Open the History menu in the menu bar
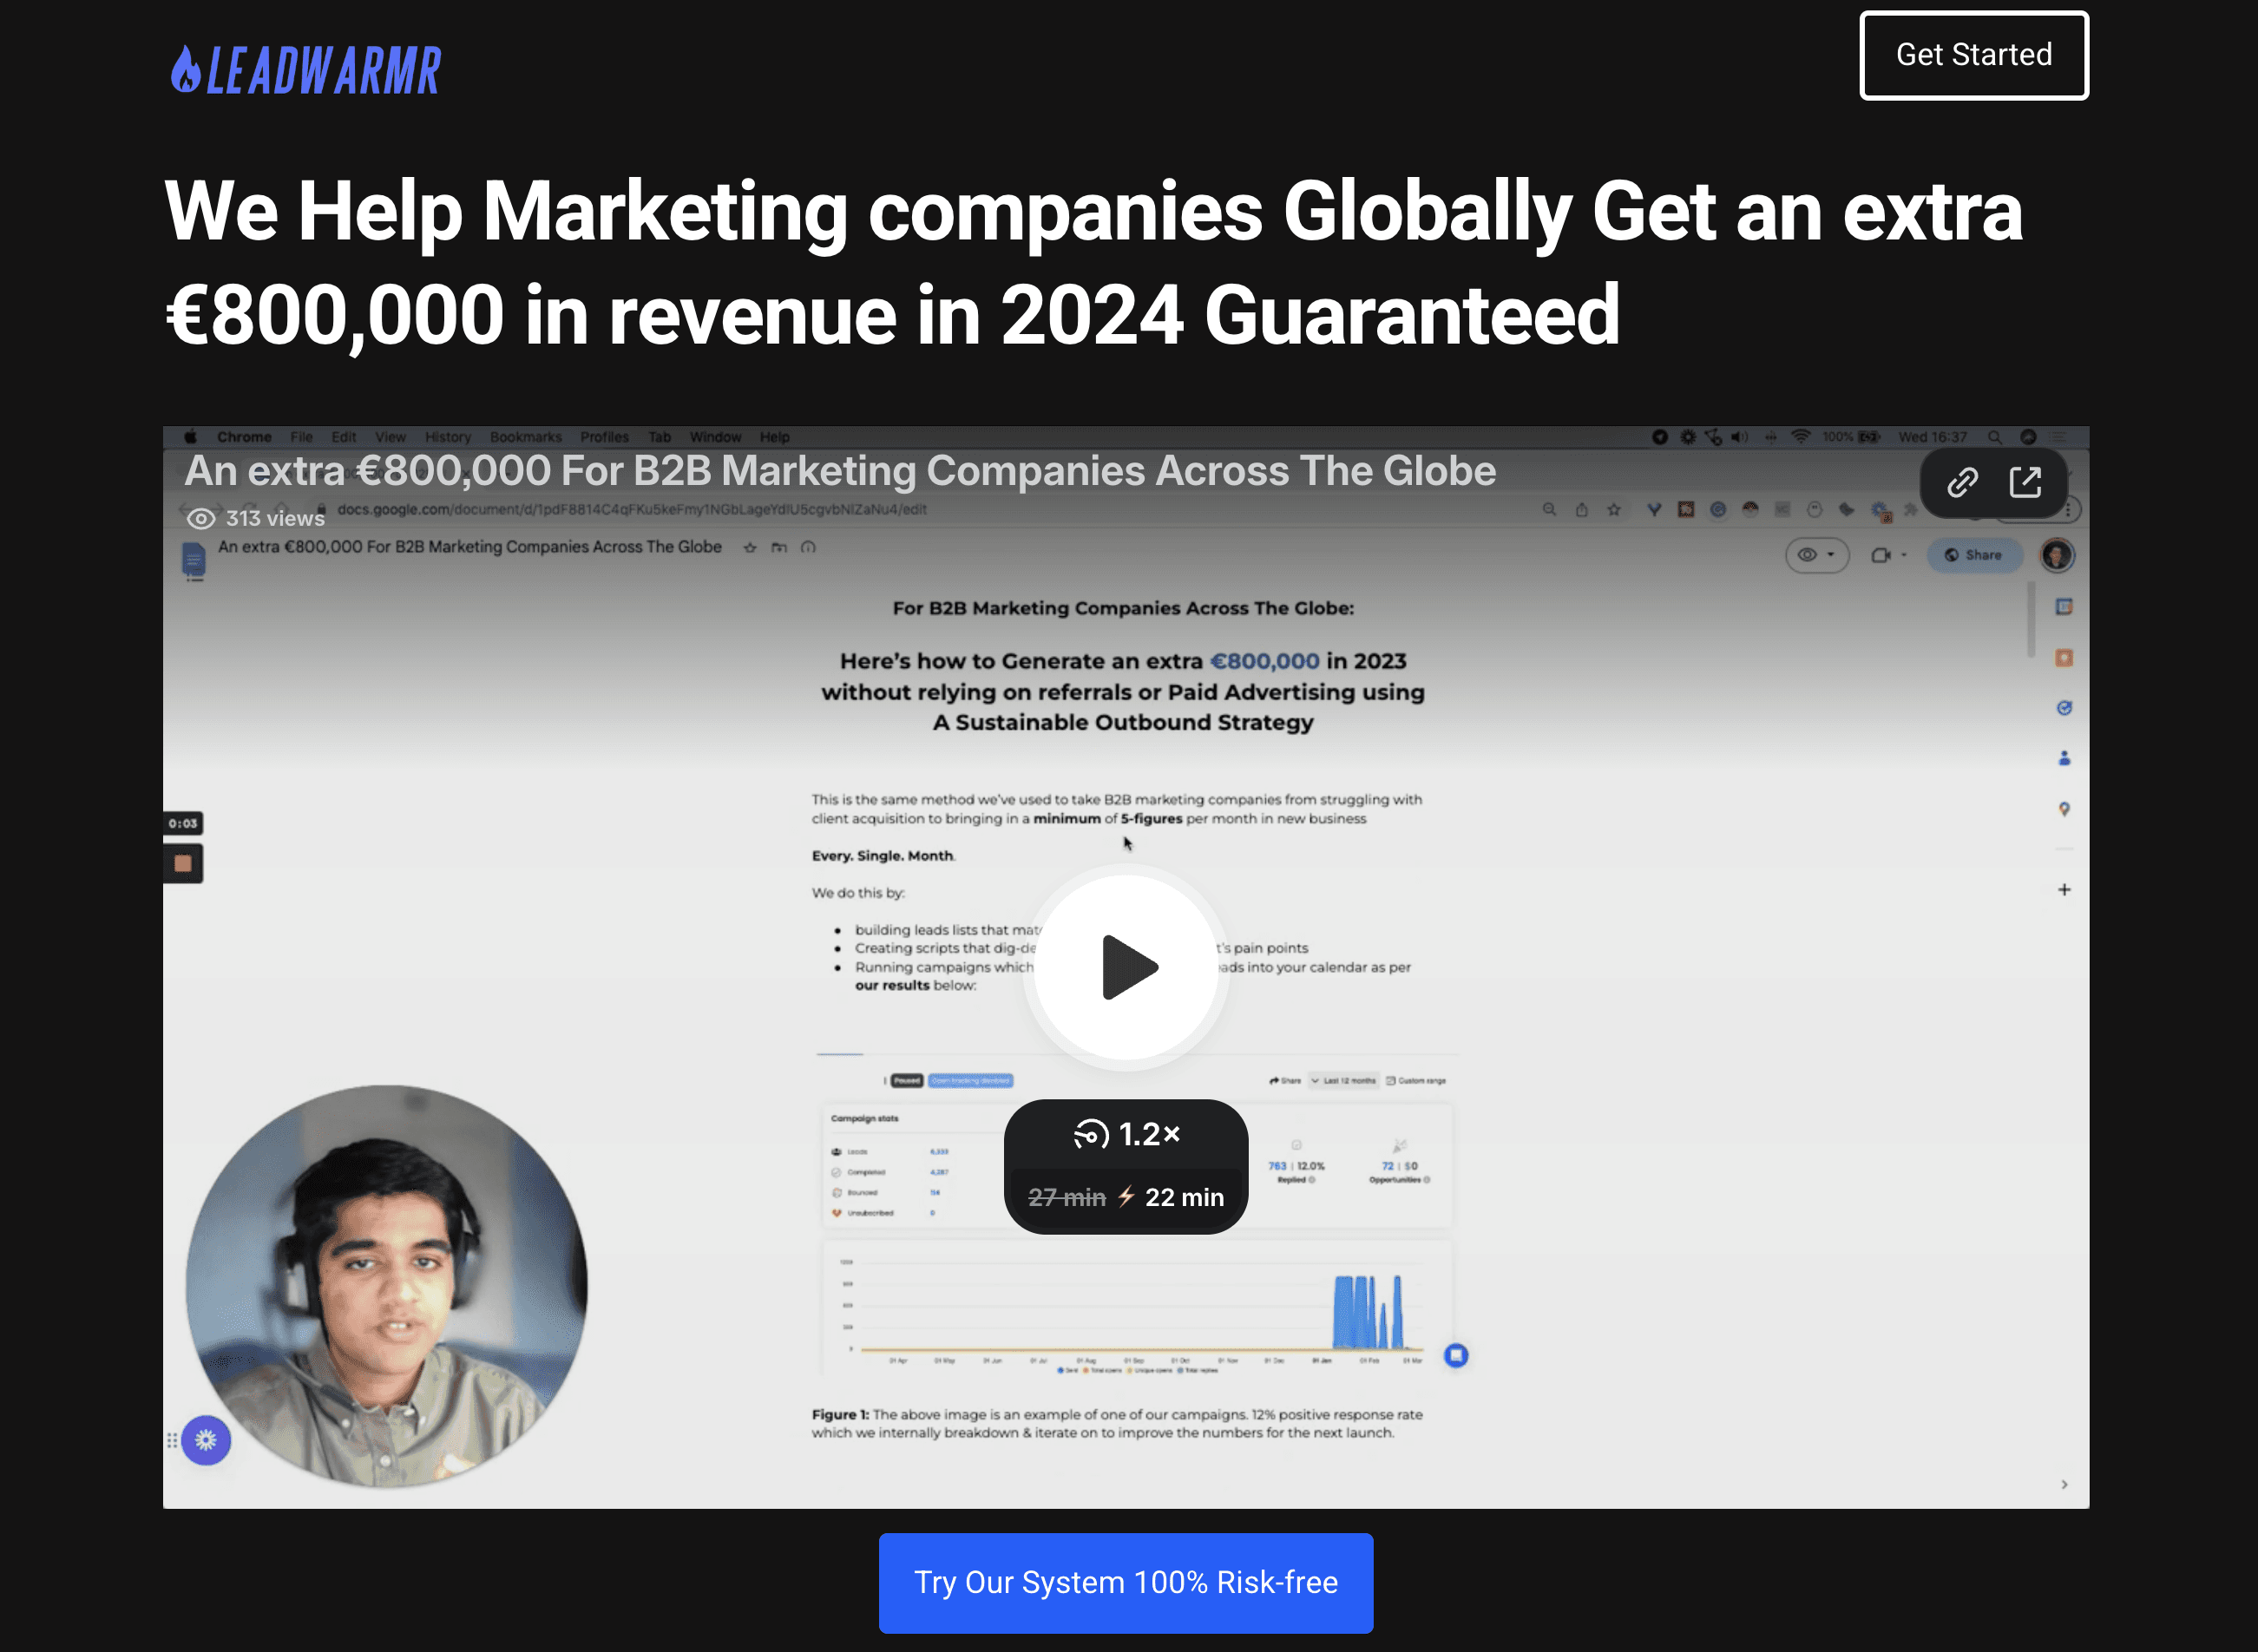The width and height of the screenshot is (2258, 1652). 447,437
